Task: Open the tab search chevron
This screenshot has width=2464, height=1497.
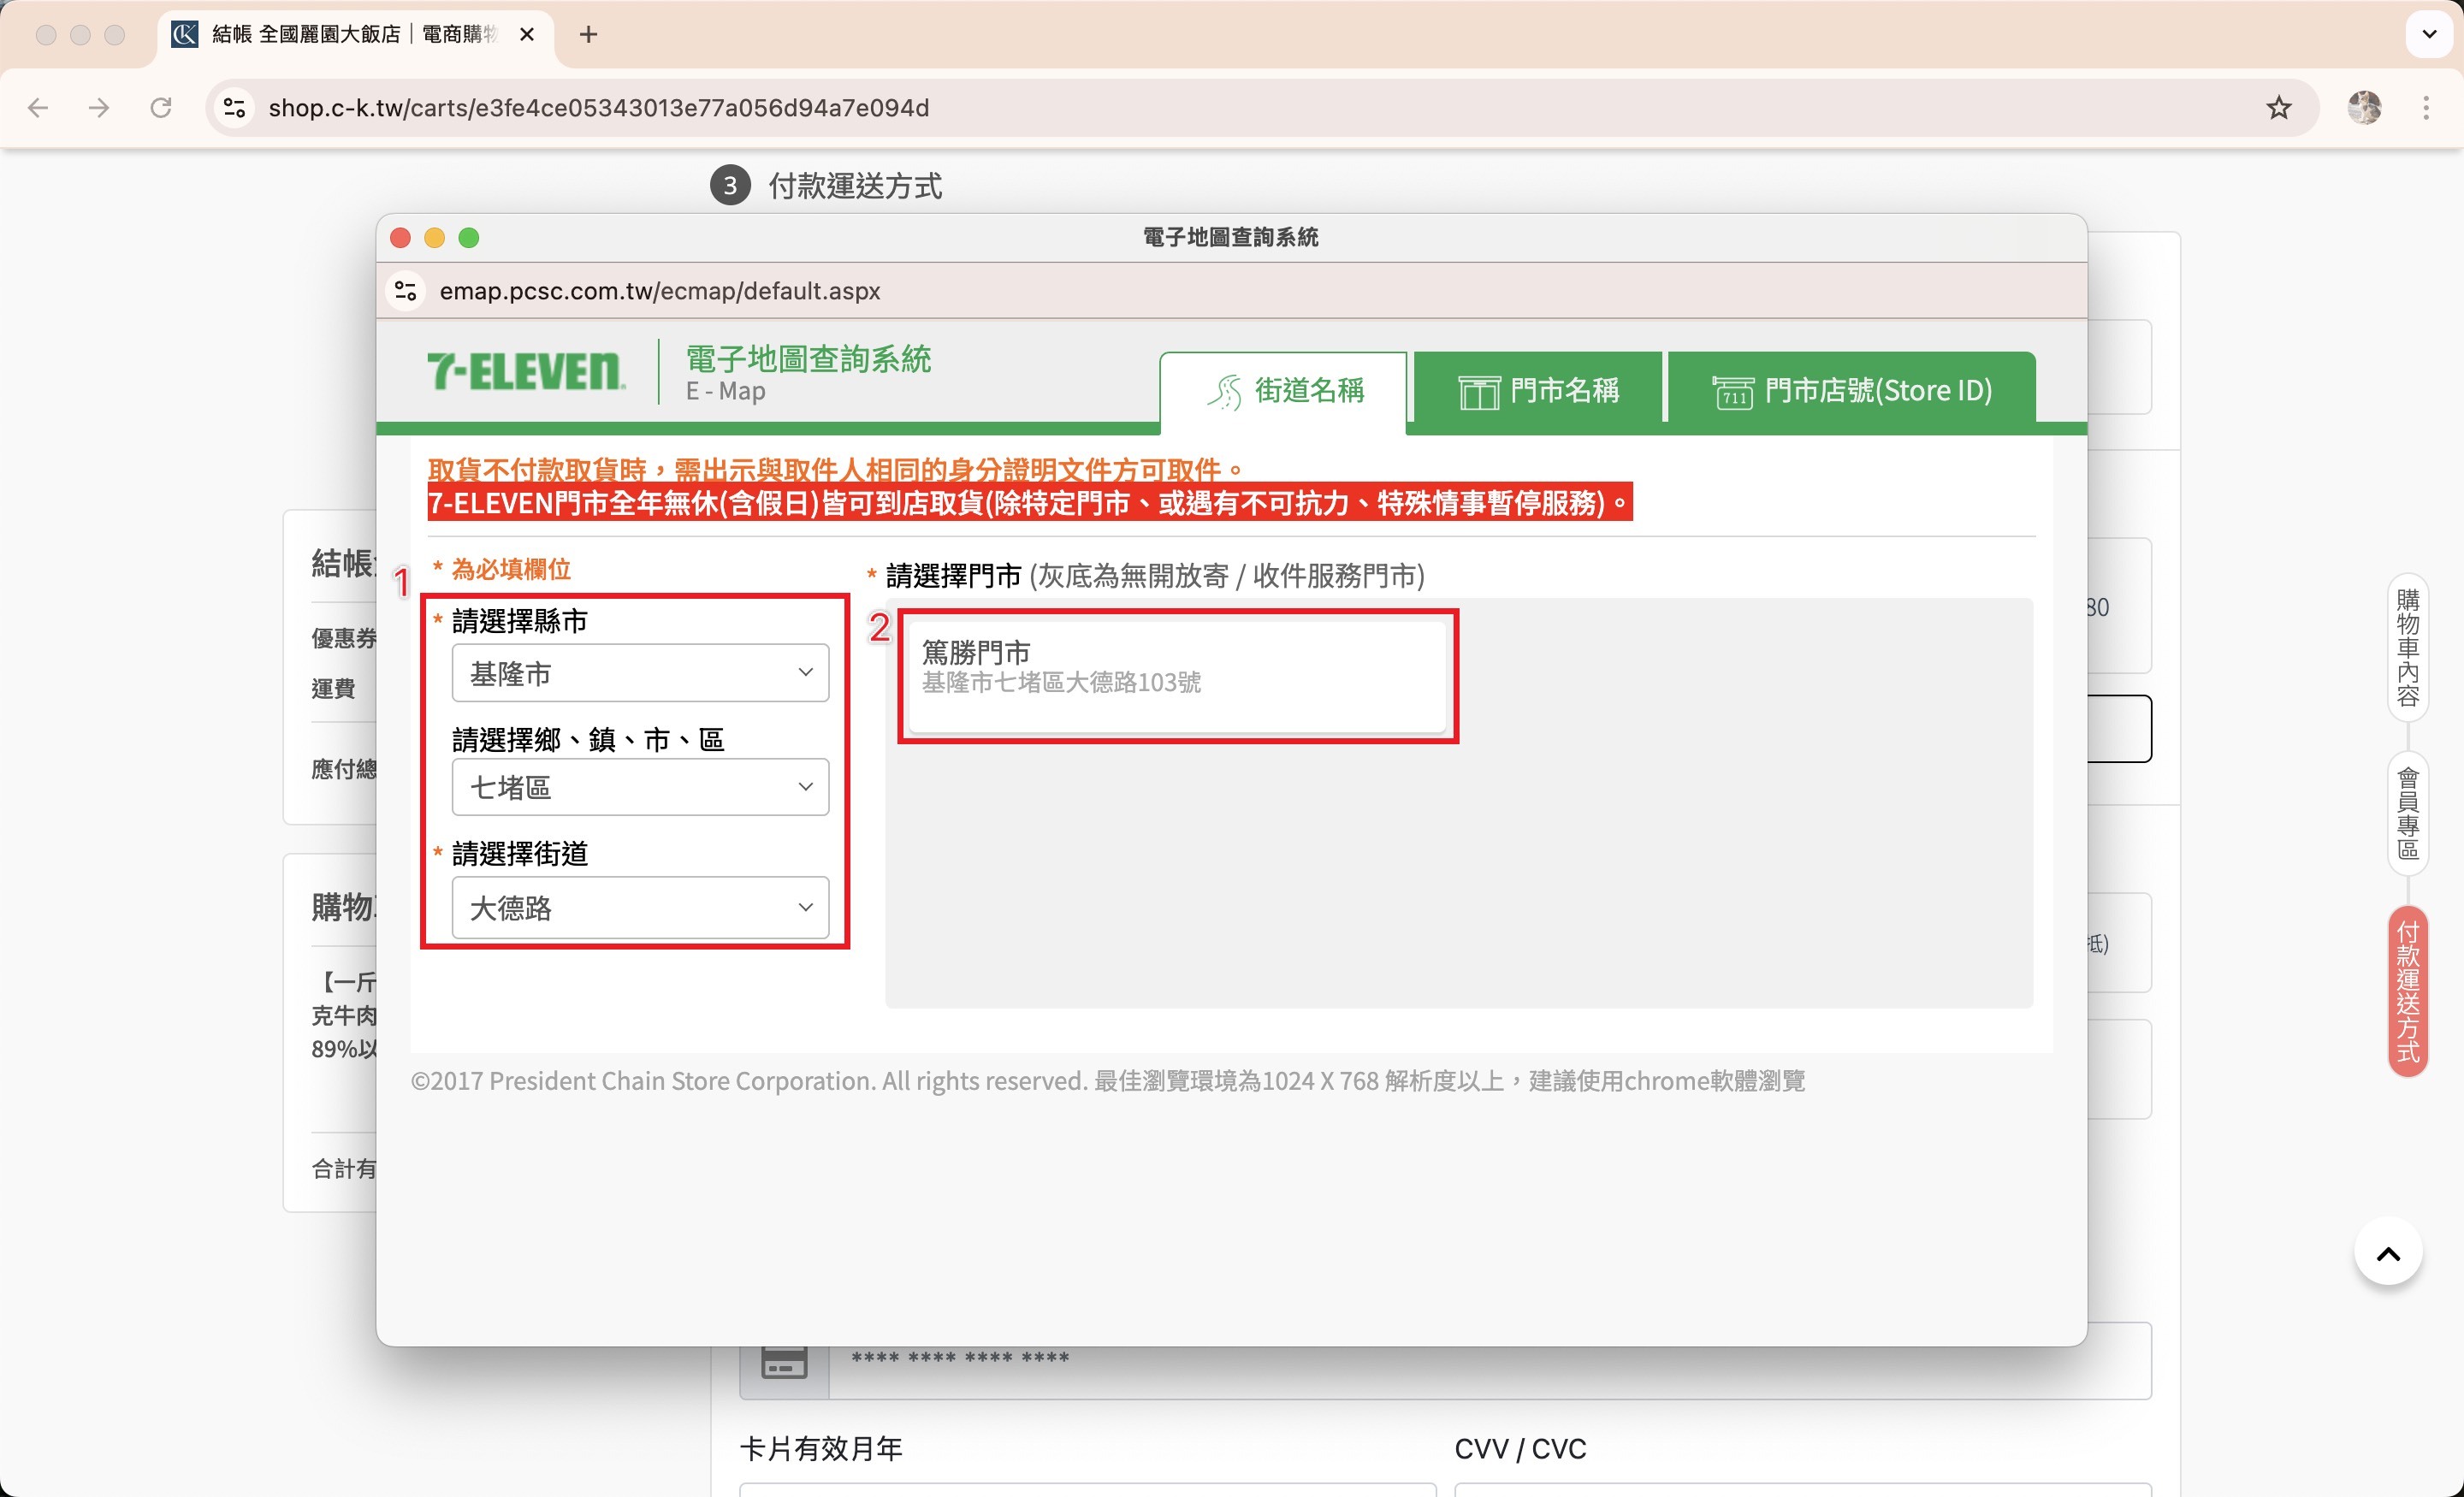Action: point(2429,35)
